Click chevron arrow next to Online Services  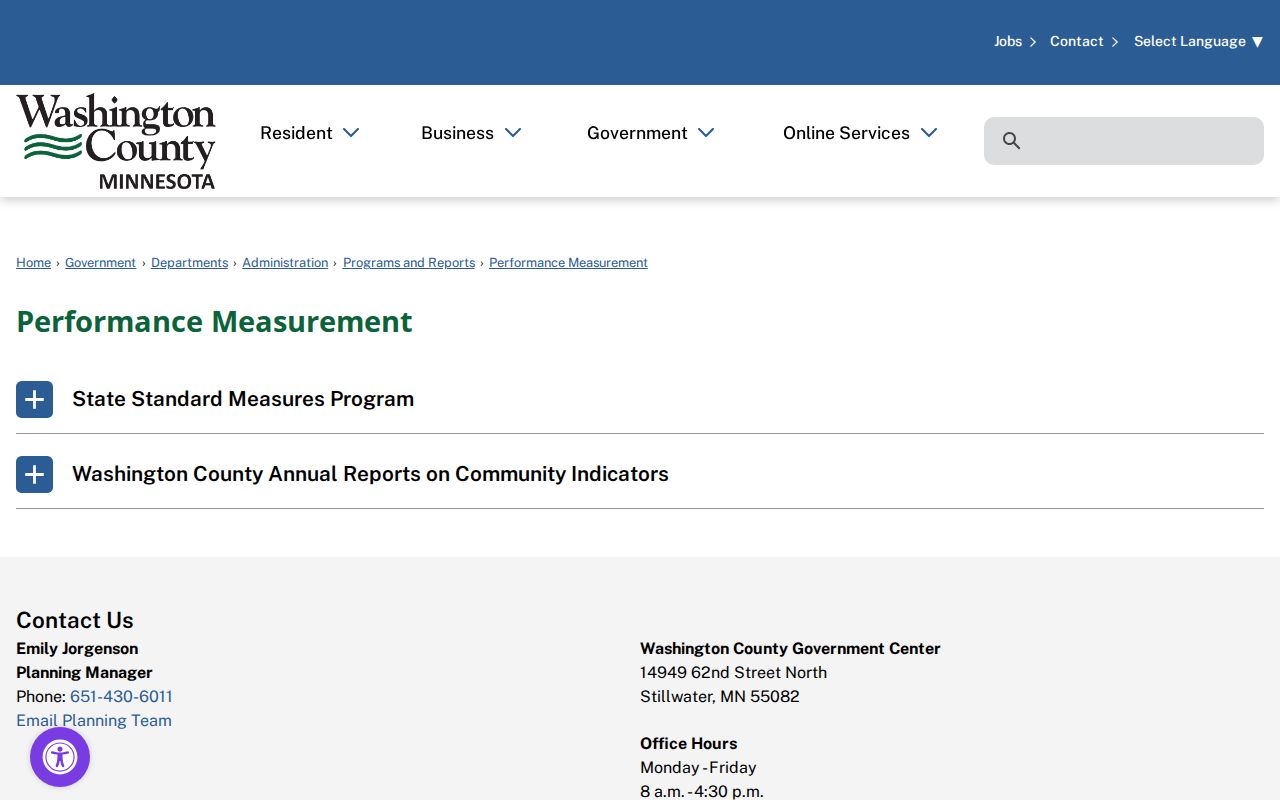click(x=929, y=133)
